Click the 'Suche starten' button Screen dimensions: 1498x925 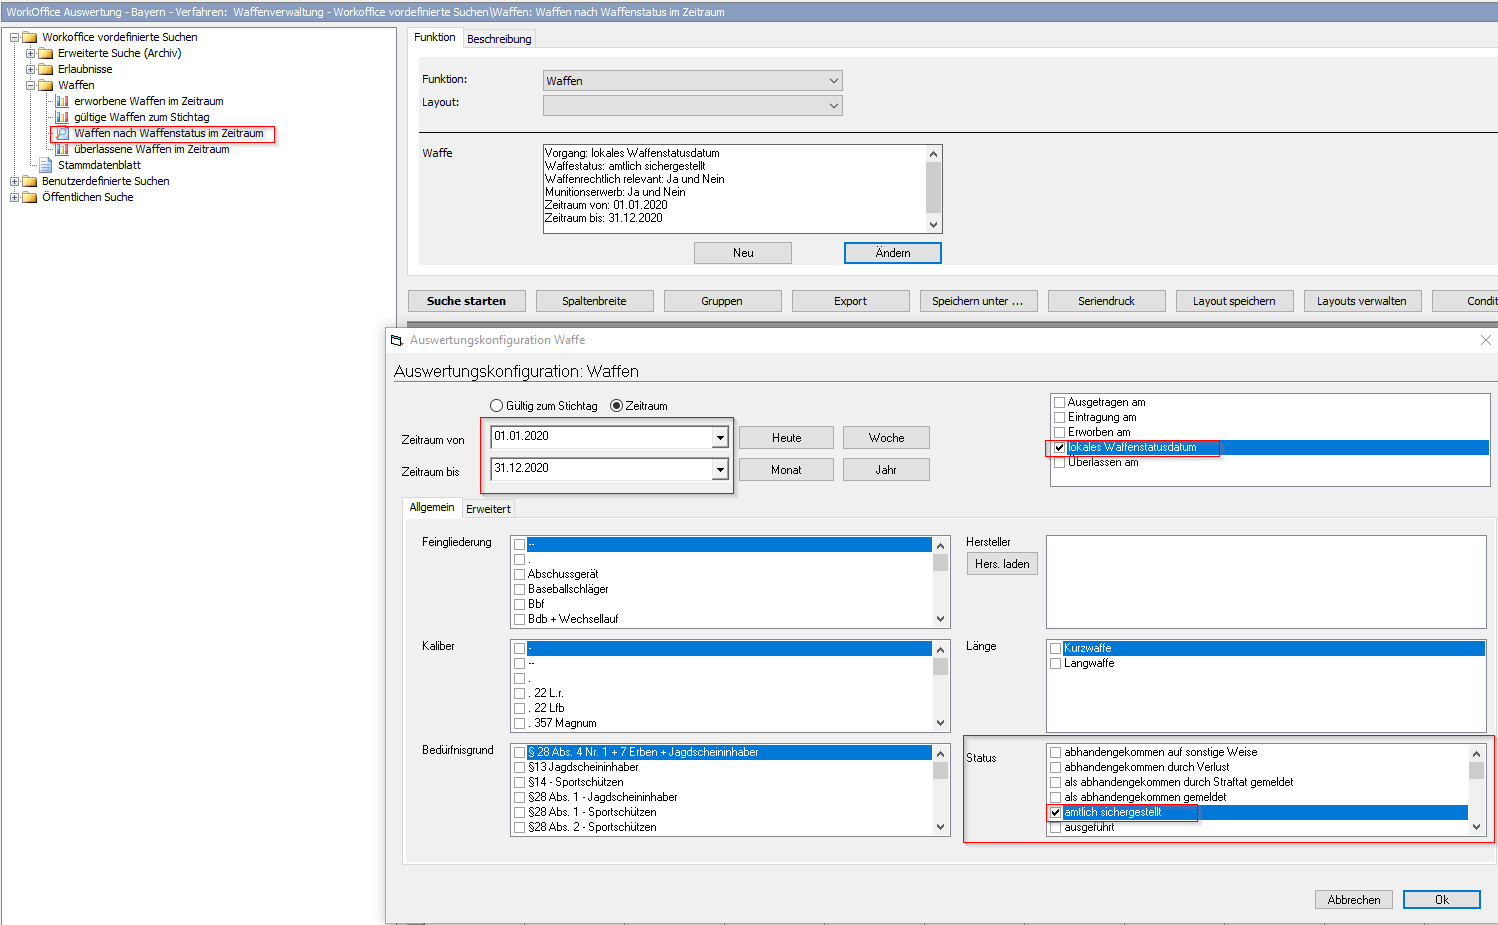(466, 301)
